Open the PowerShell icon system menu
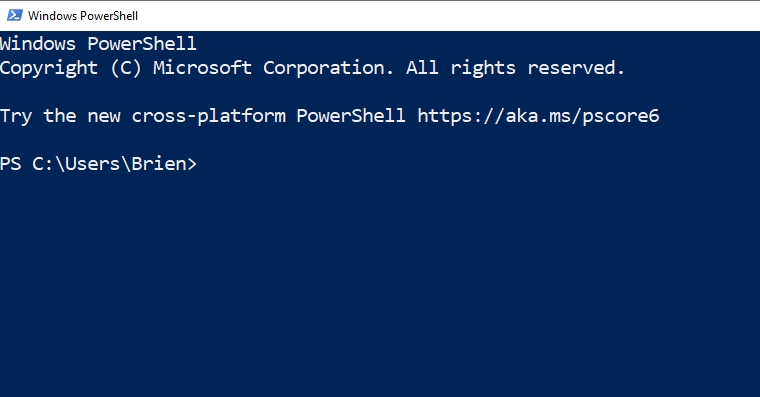This screenshot has height=397, width=760. pos(14,16)
